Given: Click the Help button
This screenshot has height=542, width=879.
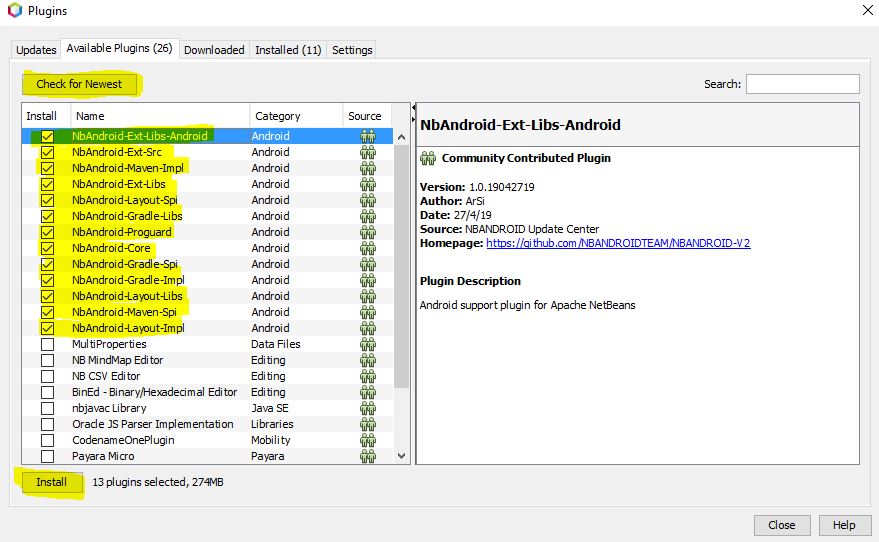Looking at the screenshot, I should pyautogui.click(x=844, y=525).
